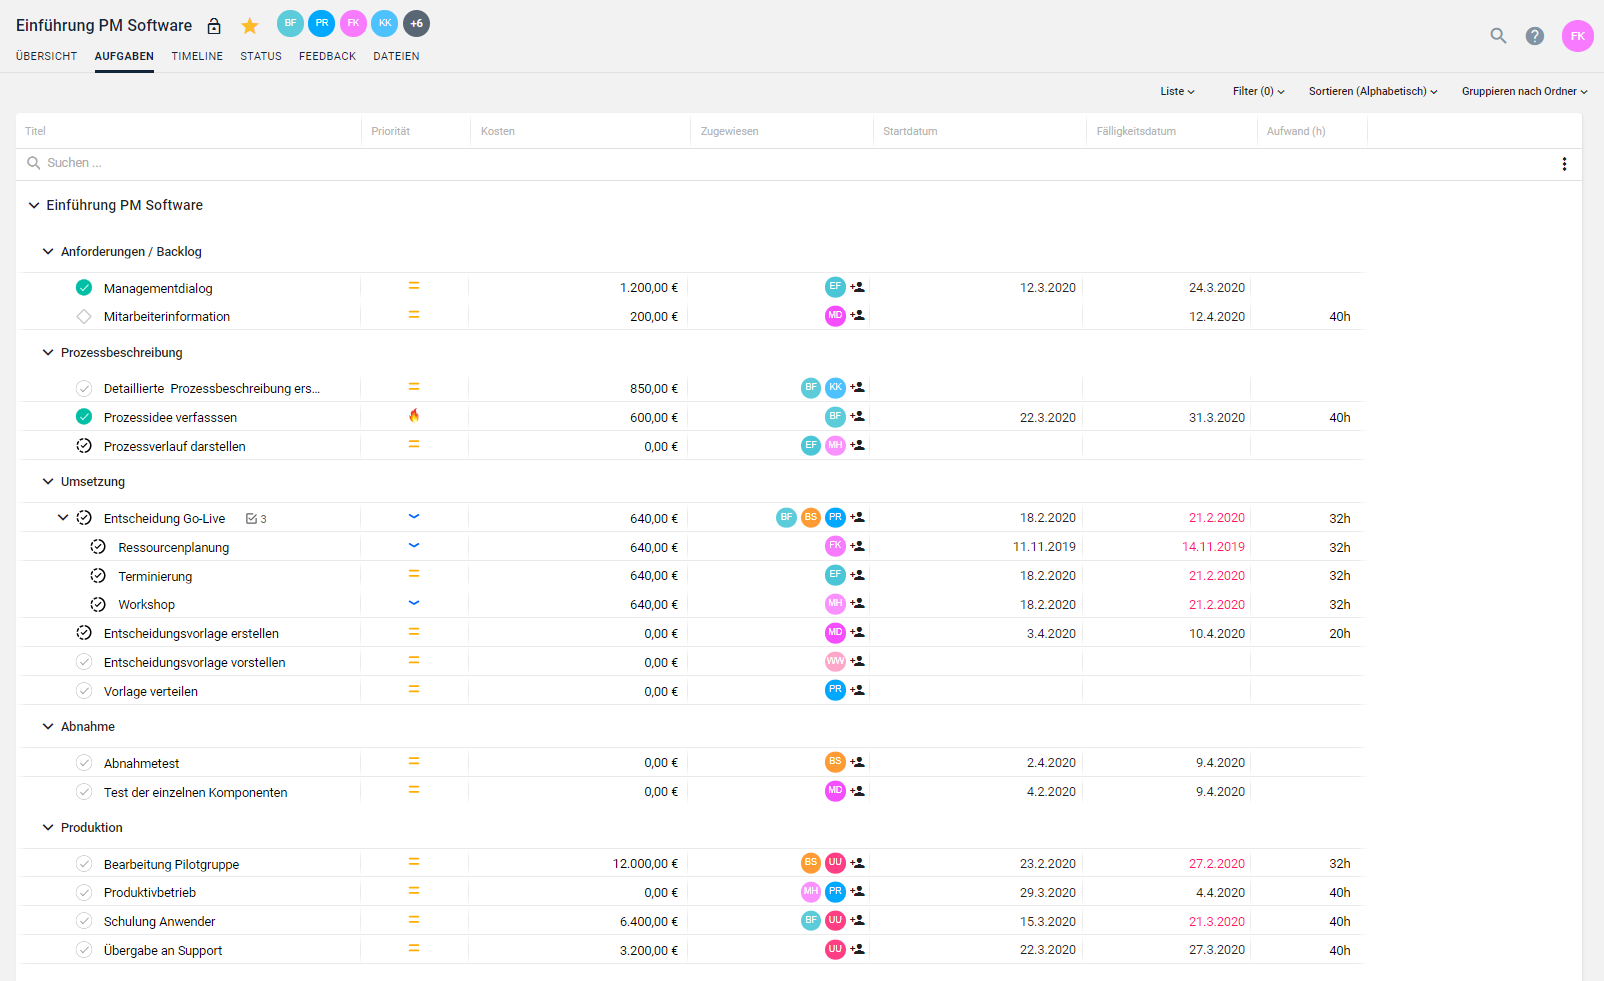Add assignee to Mitarbeiterinformation task
Image resolution: width=1604 pixels, height=981 pixels.
tap(858, 315)
